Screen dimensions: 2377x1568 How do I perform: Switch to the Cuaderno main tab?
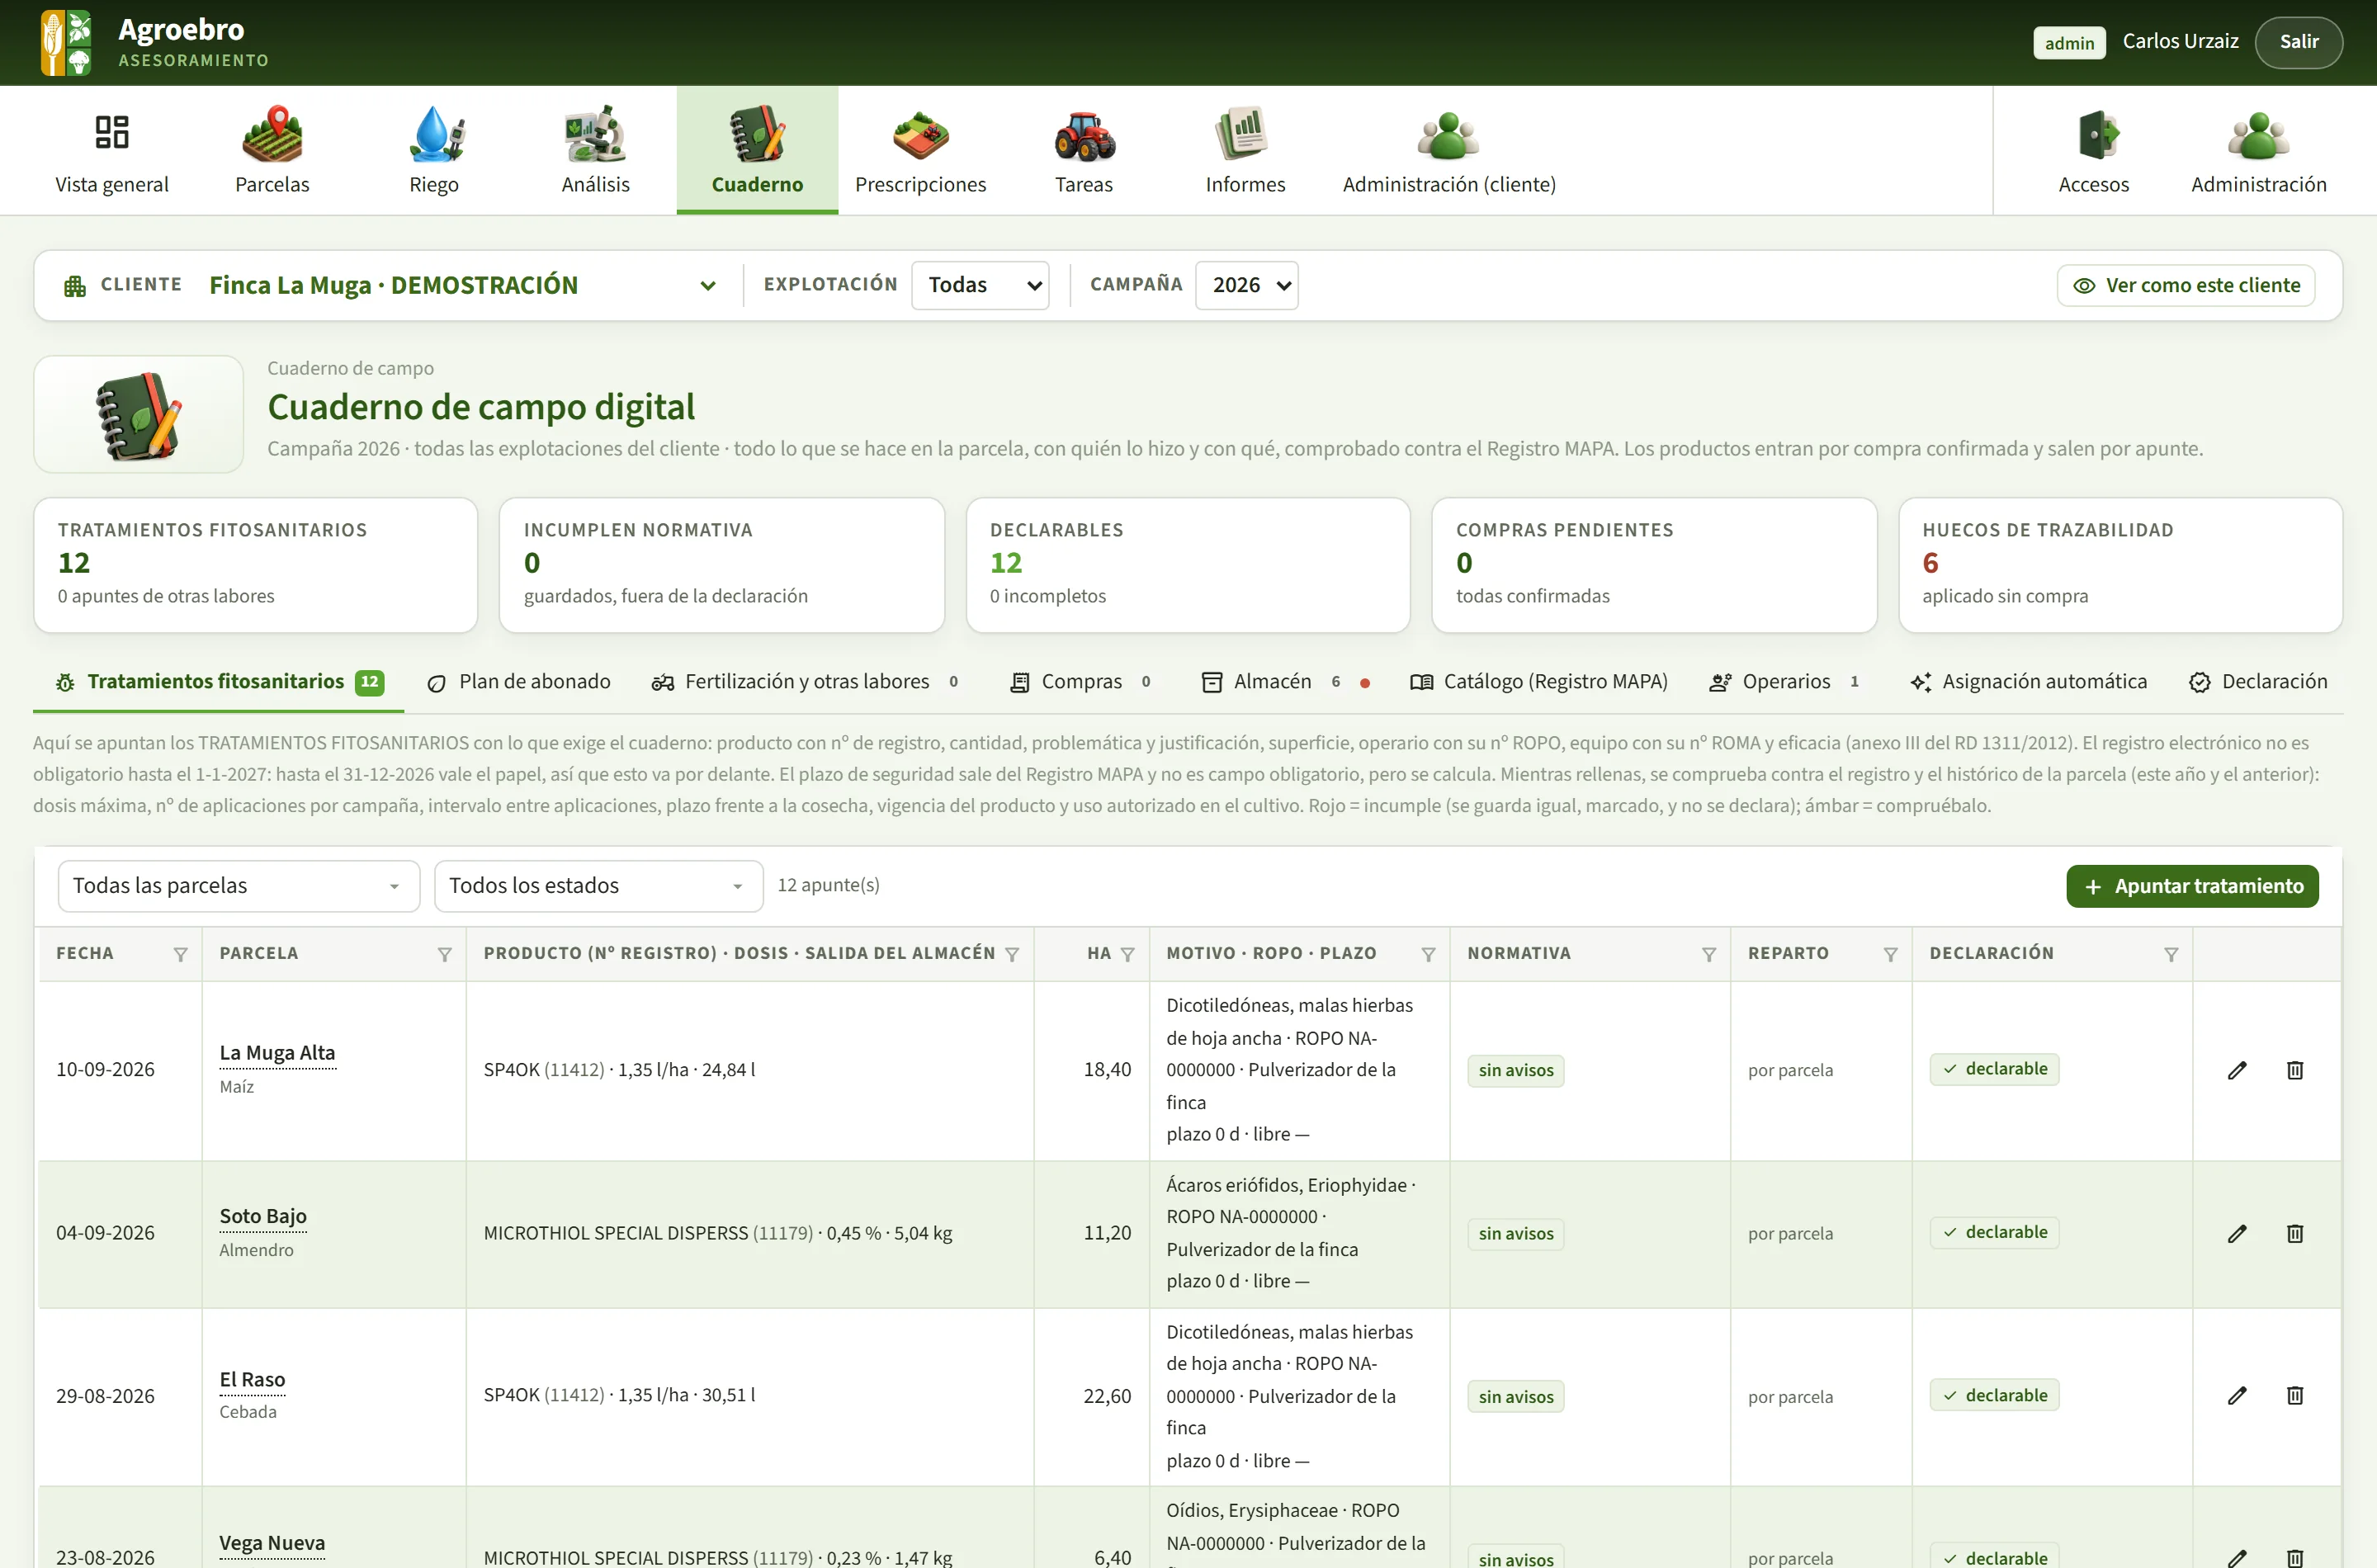pos(757,150)
